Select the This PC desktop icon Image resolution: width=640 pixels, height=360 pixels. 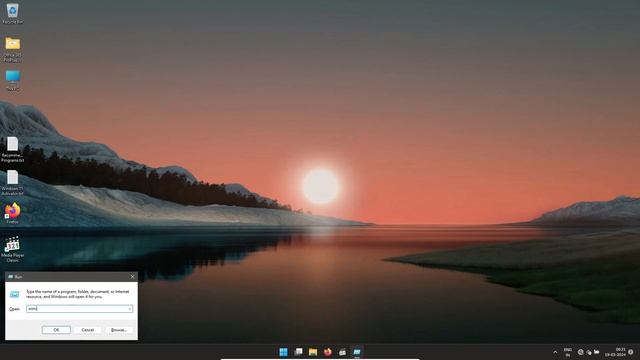(12, 80)
